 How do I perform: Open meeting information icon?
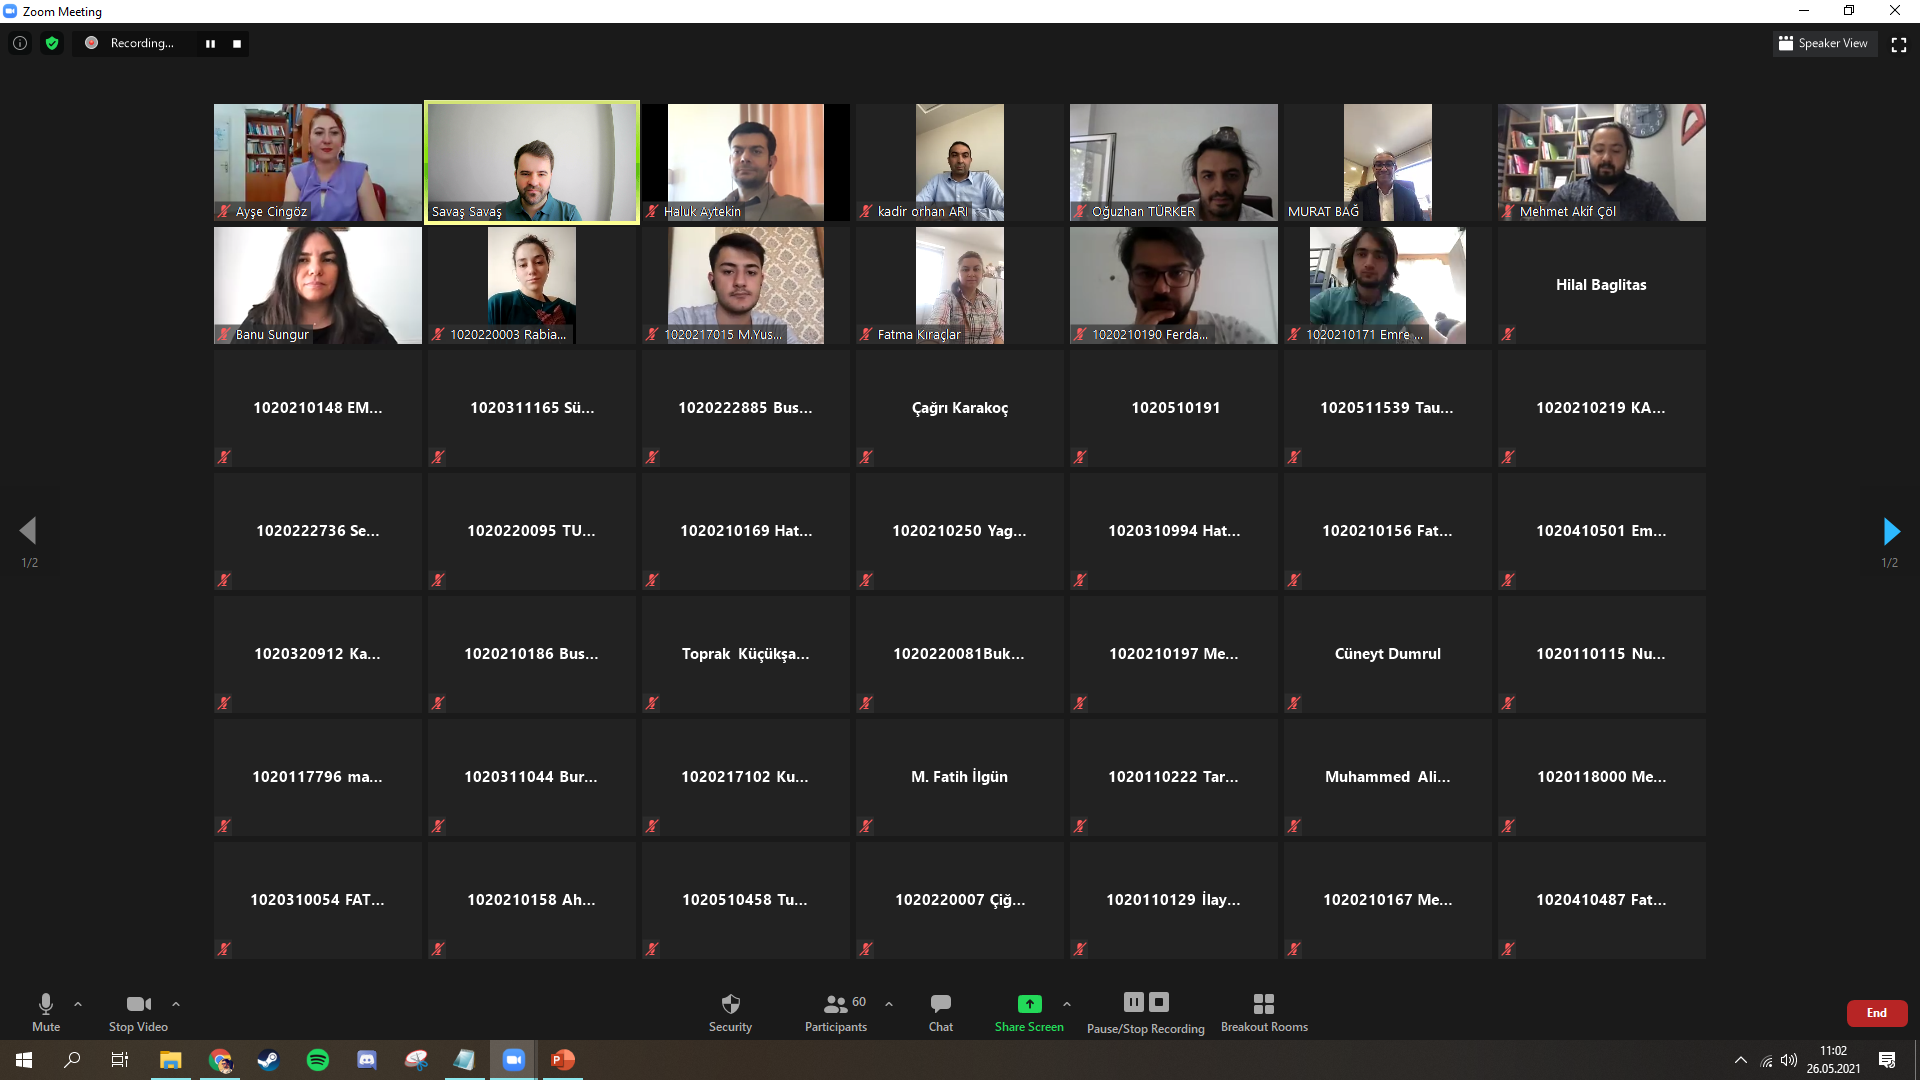(20, 43)
